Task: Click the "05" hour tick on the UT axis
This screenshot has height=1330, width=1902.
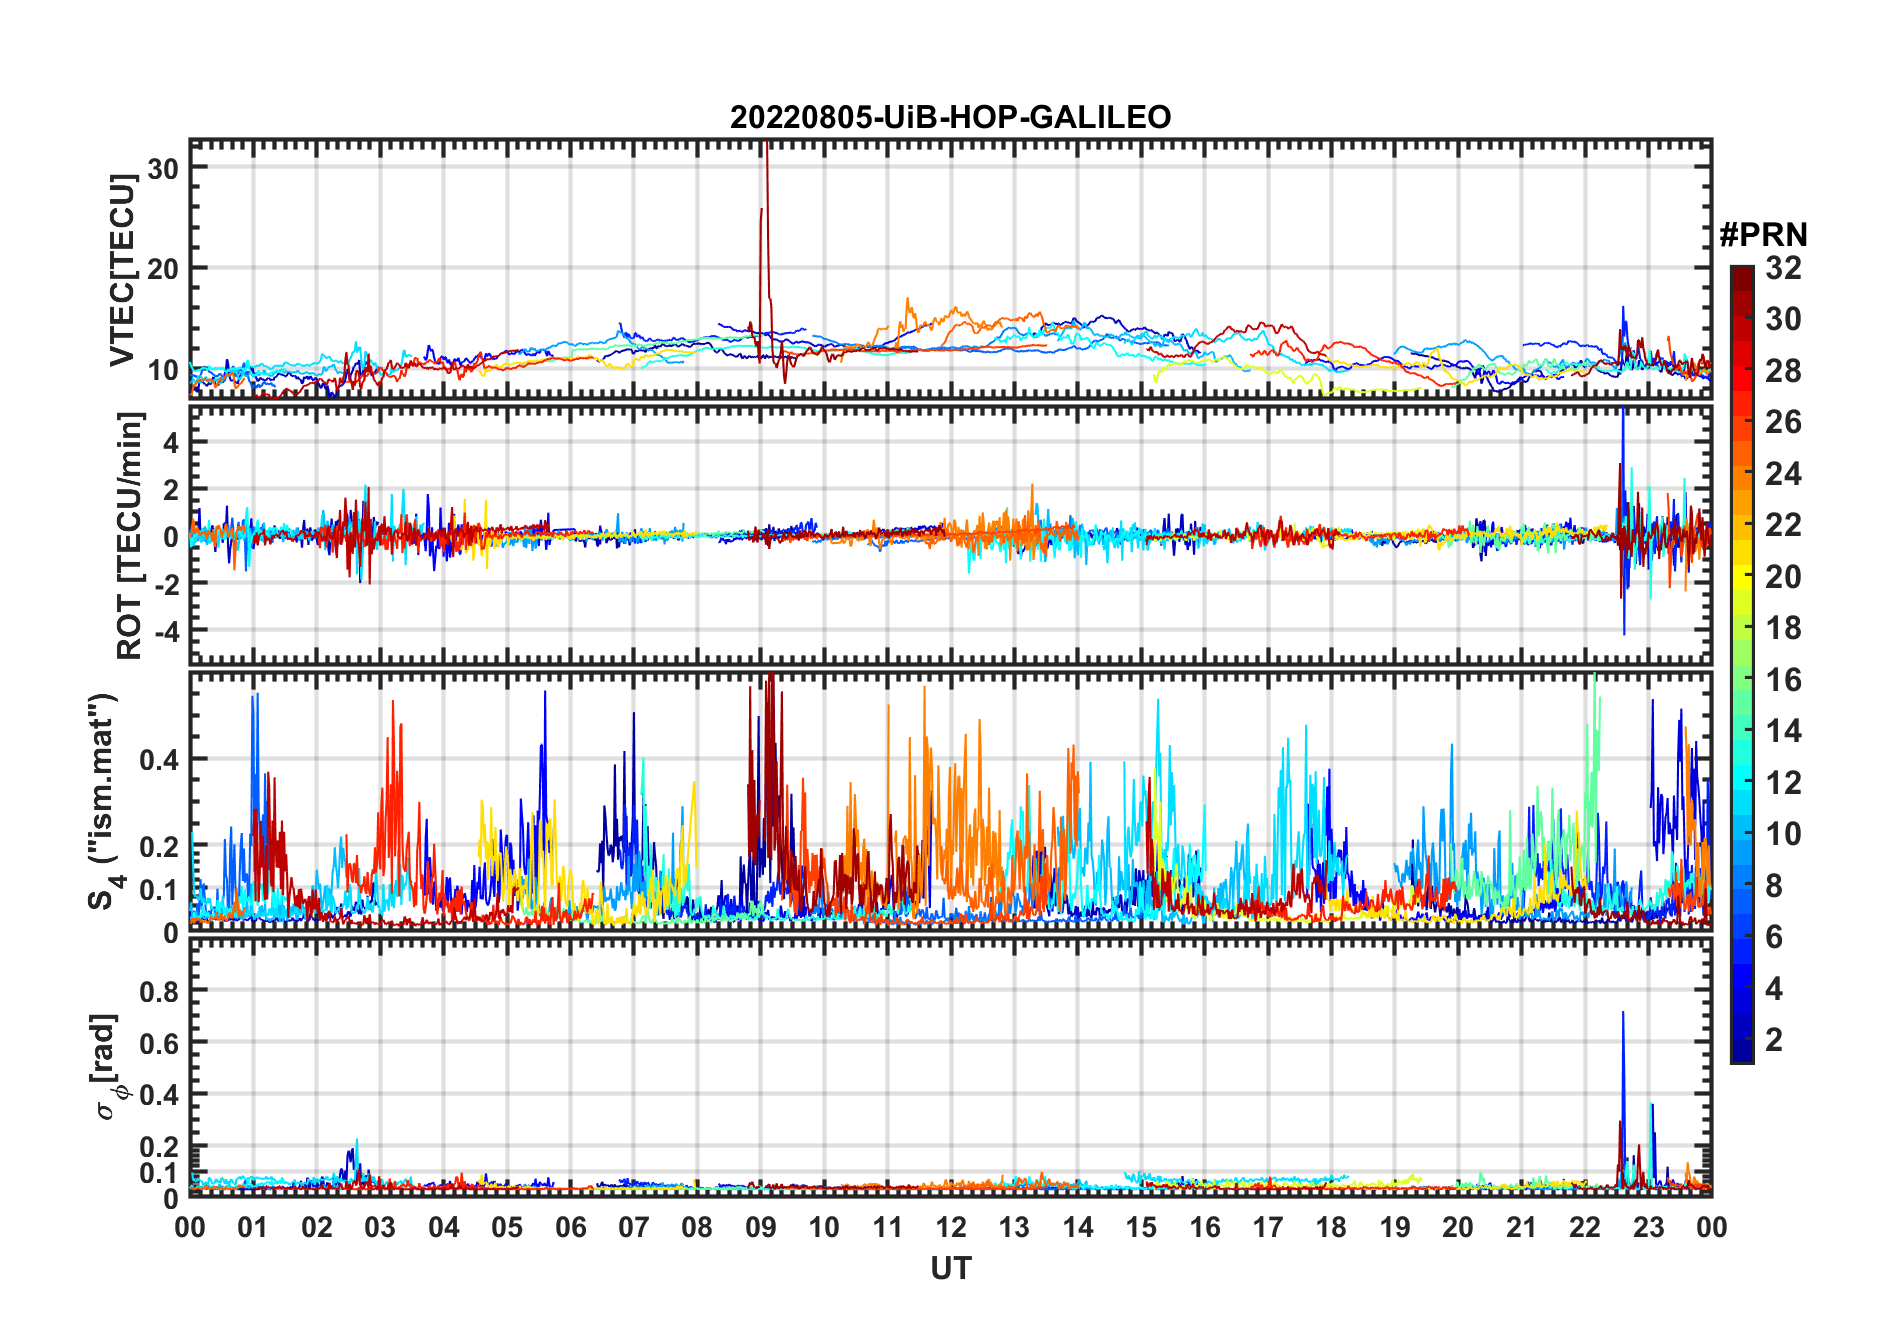Action: 507,1228
